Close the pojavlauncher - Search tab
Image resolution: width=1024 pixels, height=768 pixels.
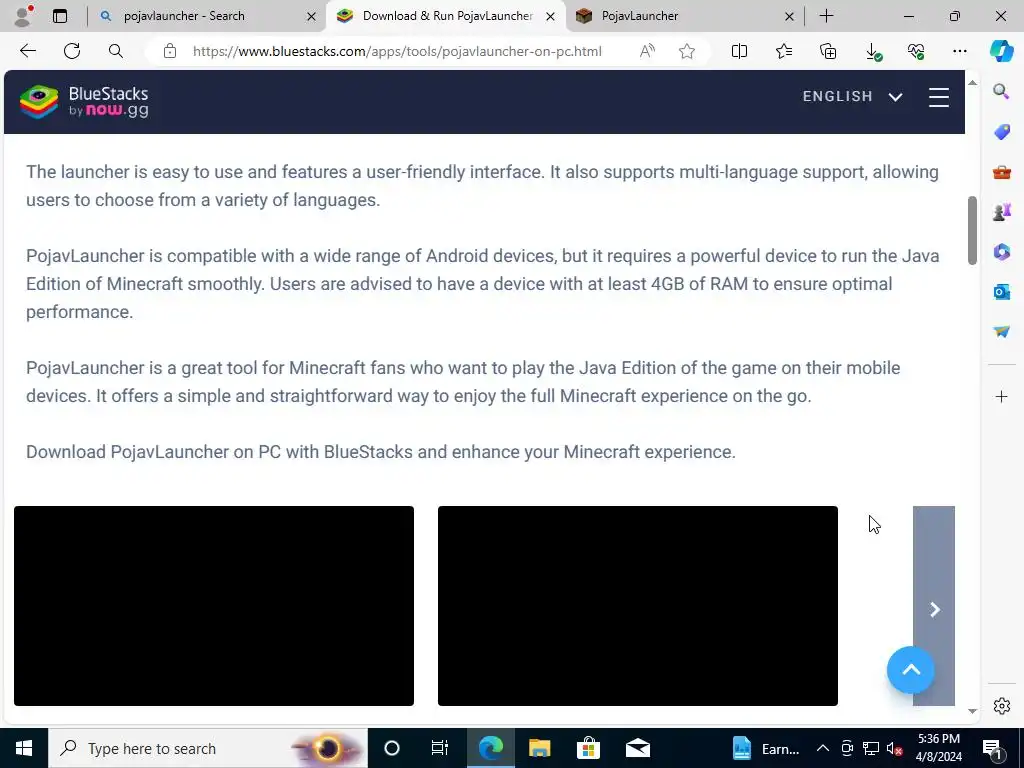click(312, 16)
